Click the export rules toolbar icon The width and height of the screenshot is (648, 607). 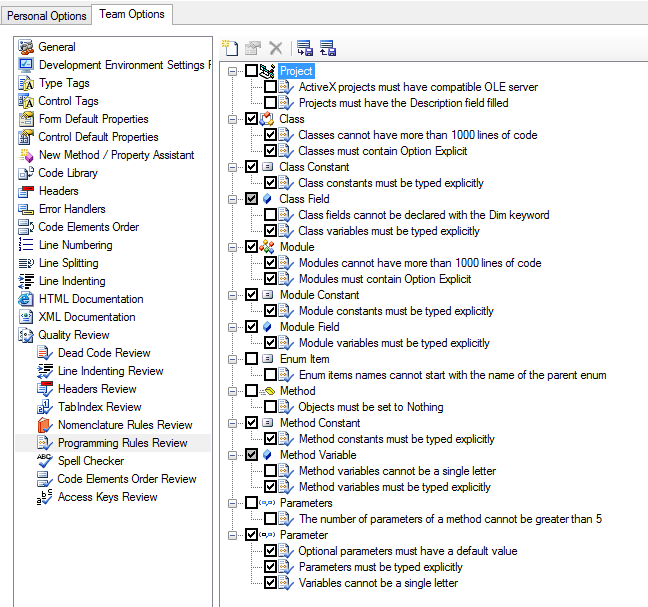[328, 48]
